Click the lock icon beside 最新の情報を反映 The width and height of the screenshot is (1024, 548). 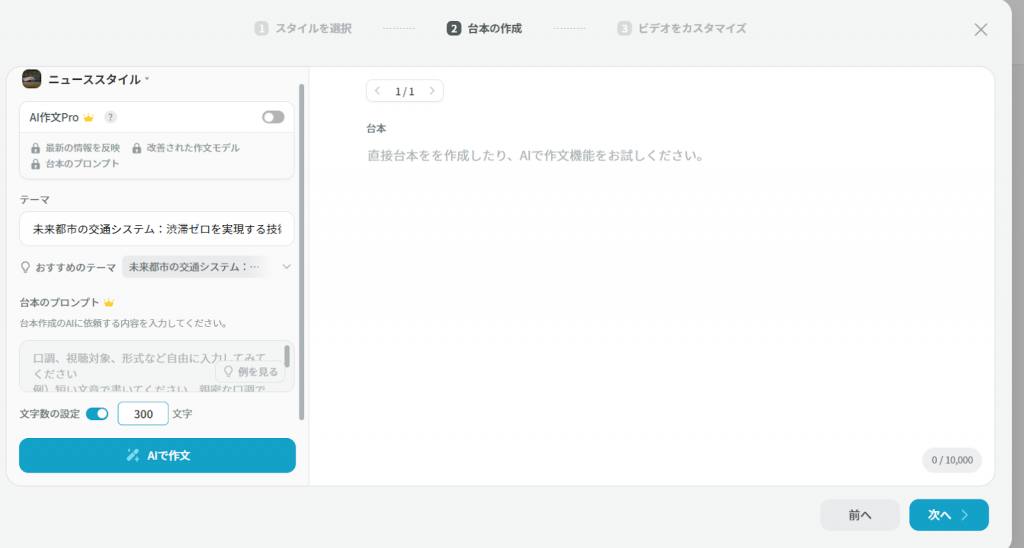(x=36, y=148)
